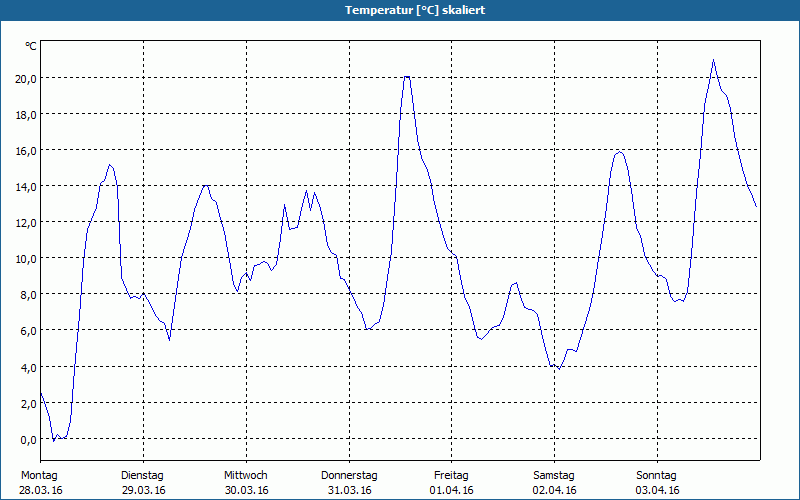Viewport: 800px width, 500px height.
Task: Click the 0,0 y-axis value
Action: [28, 440]
